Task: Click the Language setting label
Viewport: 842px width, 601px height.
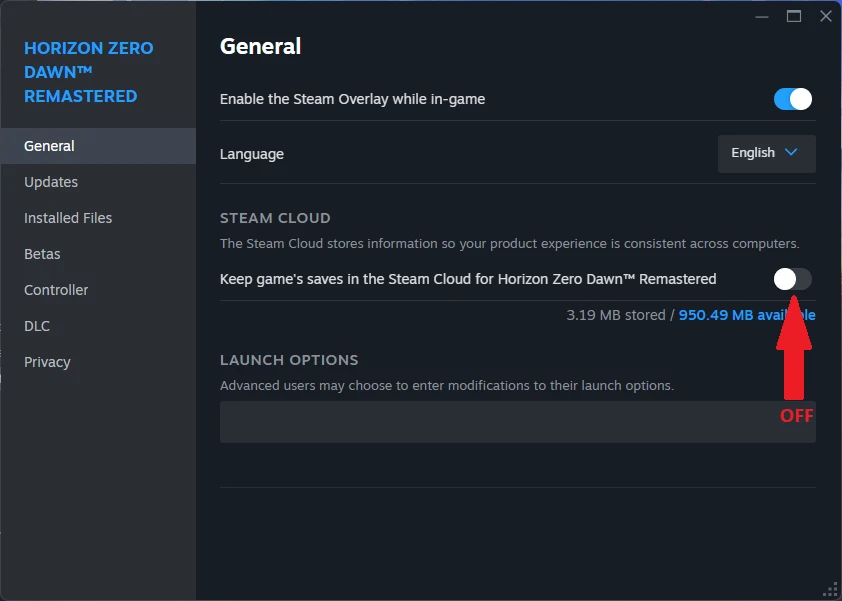Action: 252,155
